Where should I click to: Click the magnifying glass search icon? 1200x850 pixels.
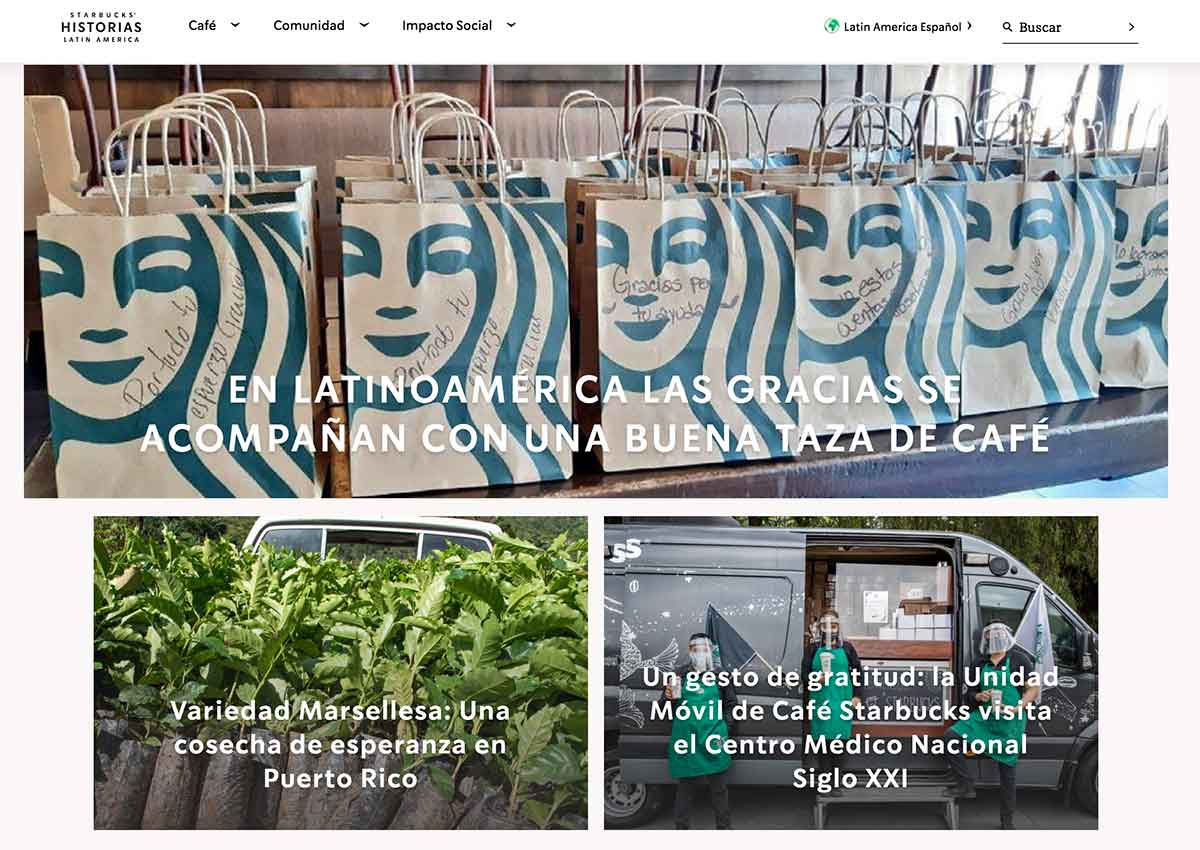coord(1008,27)
